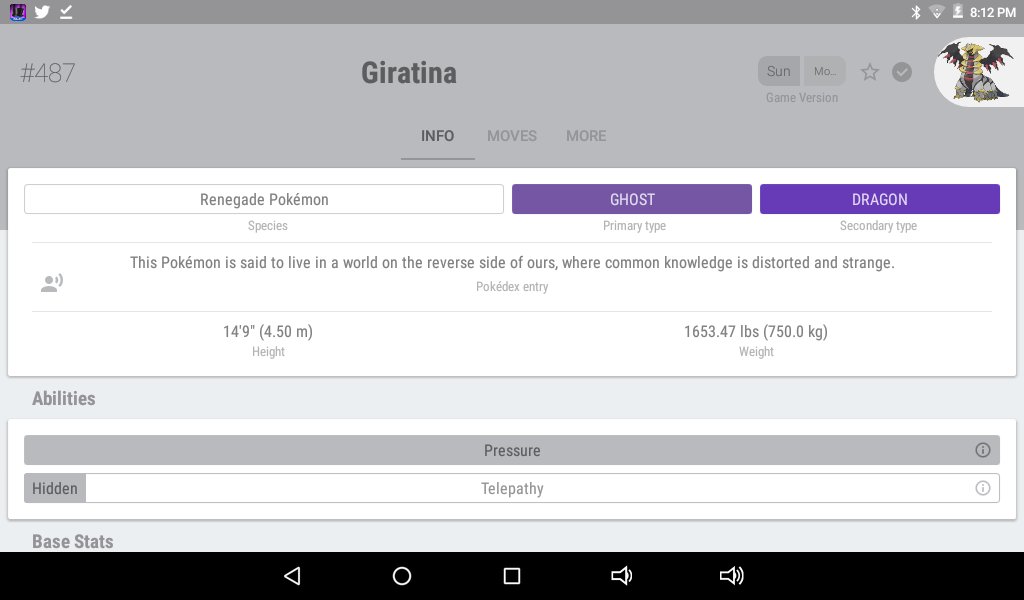Select the Moon game version

pos(824,71)
